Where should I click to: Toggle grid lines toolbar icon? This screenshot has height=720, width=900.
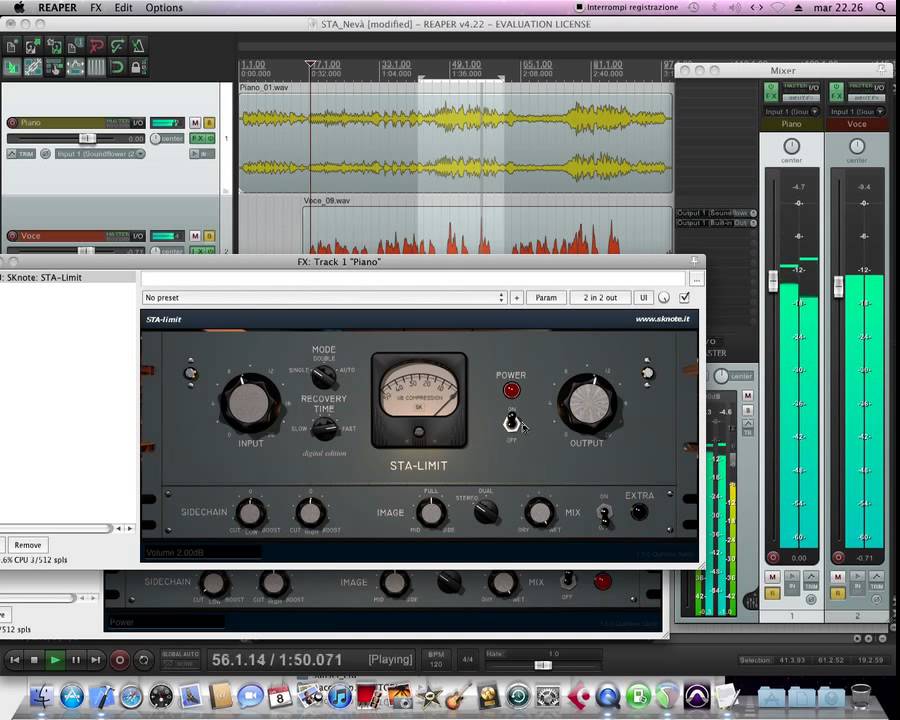96,67
